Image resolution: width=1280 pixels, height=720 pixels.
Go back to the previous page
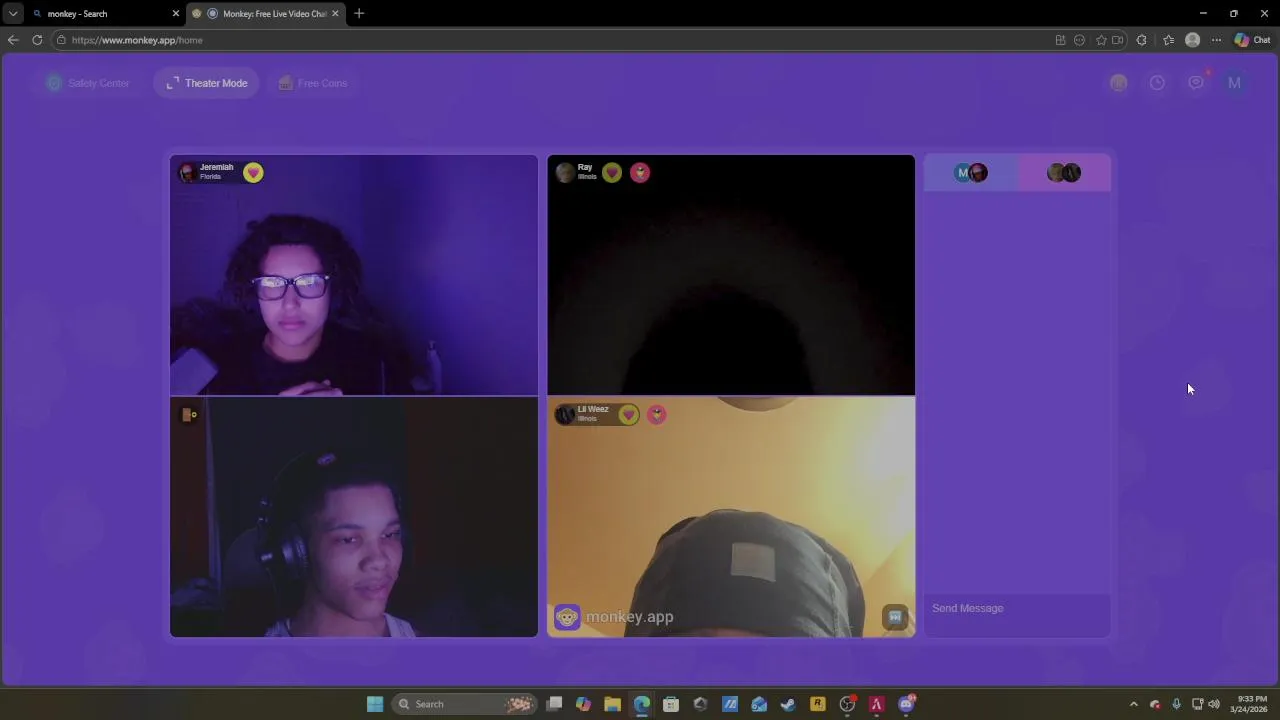coord(13,40)
